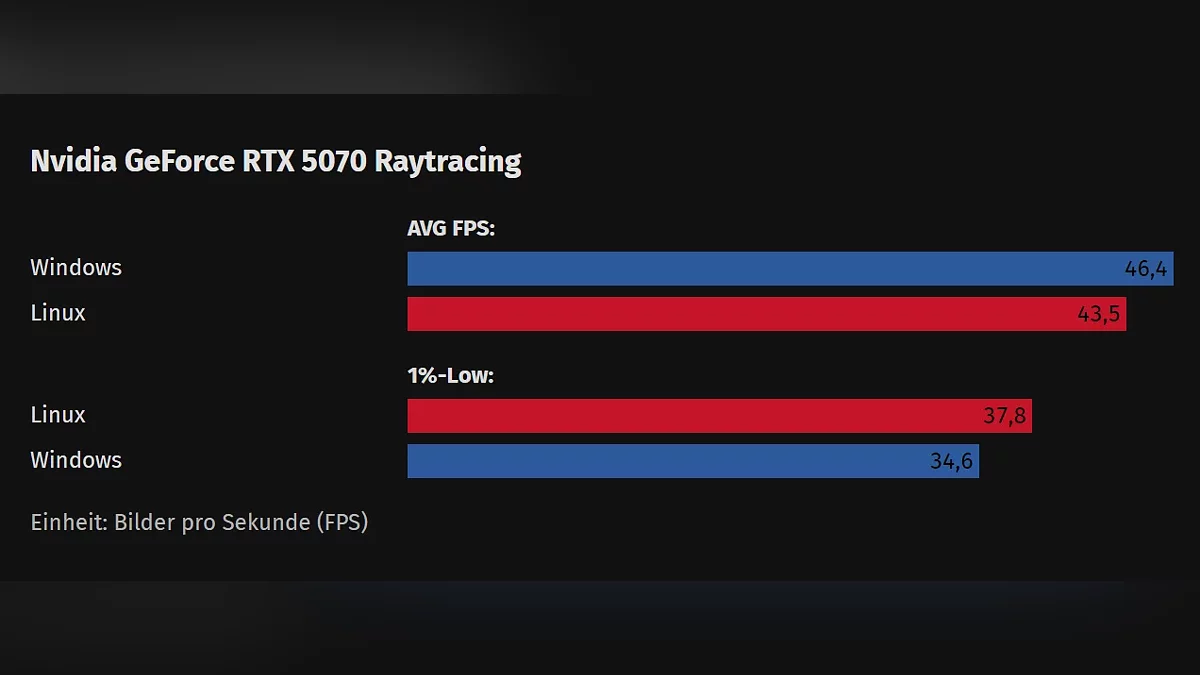
Task: Click the word Nvidia in the chart title
Action: click(x=73, y=161)
